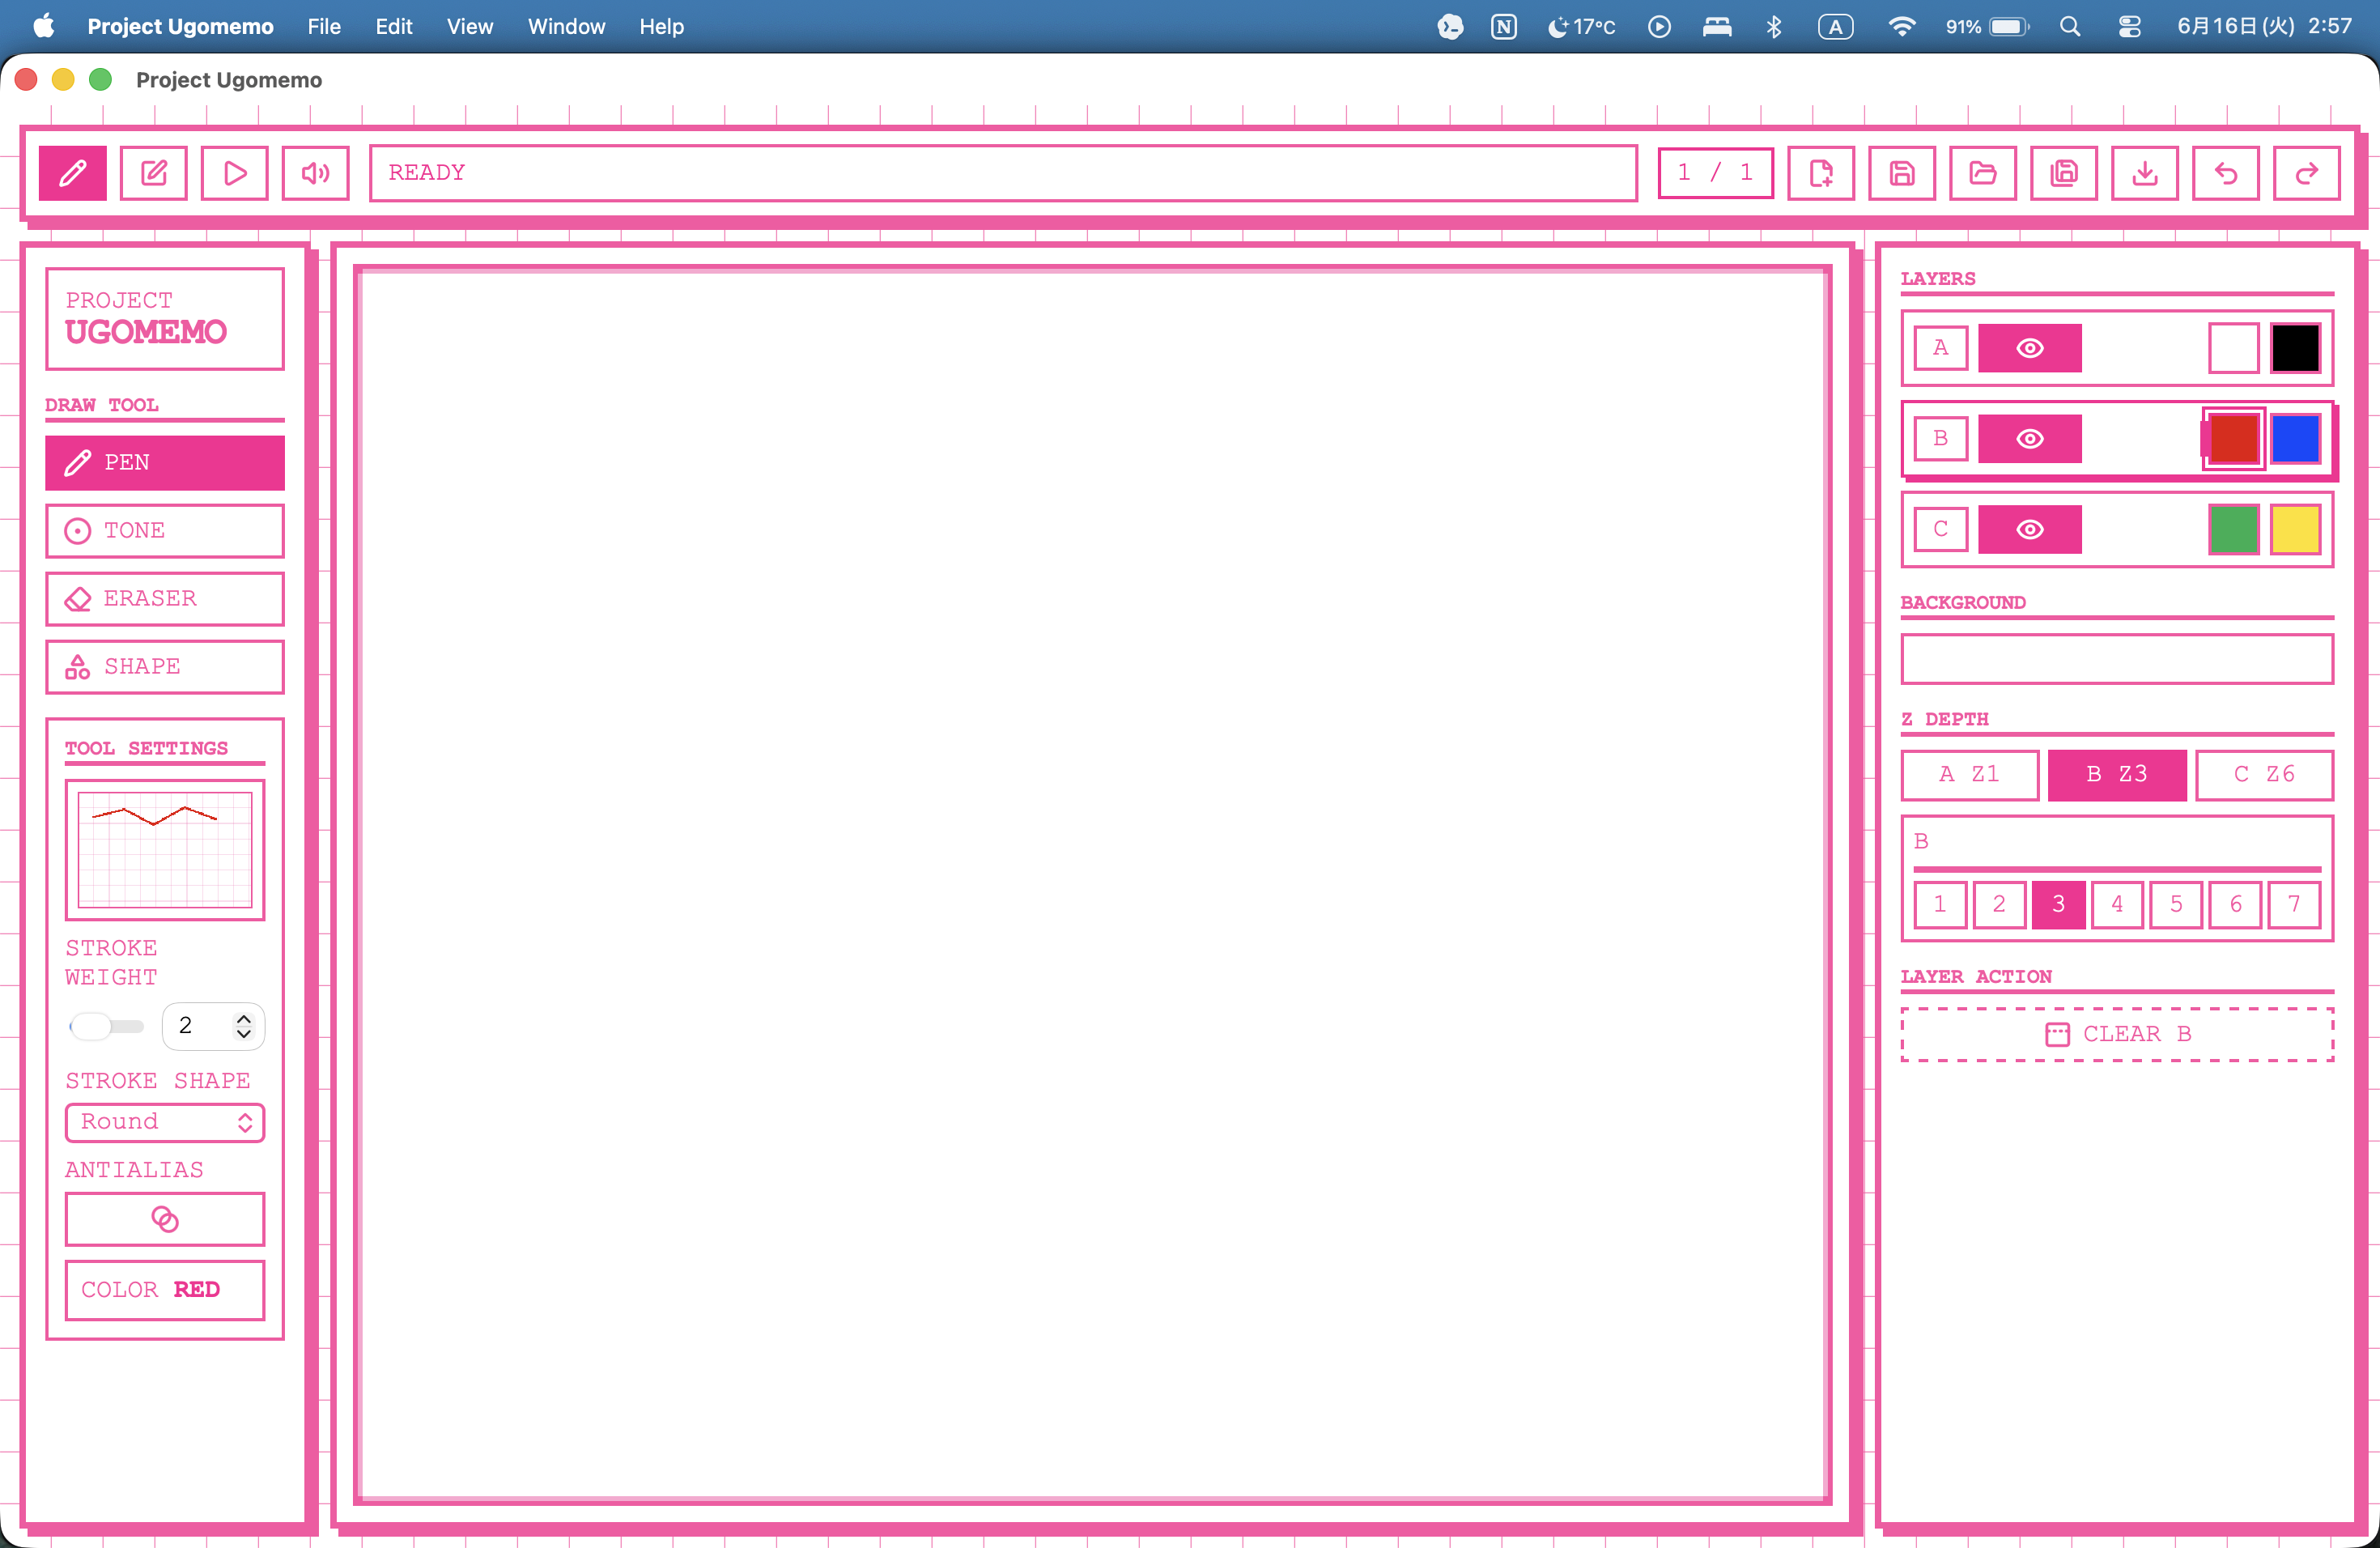Image resolution: width=2380 pixels, height=1548 pixels.
Task: Switch to the B Z3 depth tab
Action: coord(2117,775)
